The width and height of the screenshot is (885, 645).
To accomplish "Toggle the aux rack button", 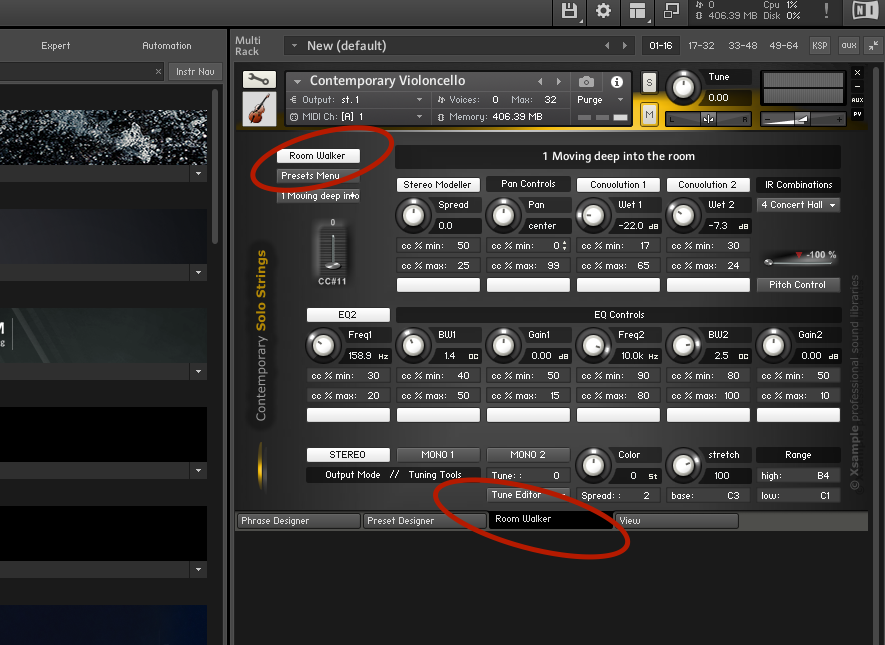I will pyautogui.click(x=849, y=46).
